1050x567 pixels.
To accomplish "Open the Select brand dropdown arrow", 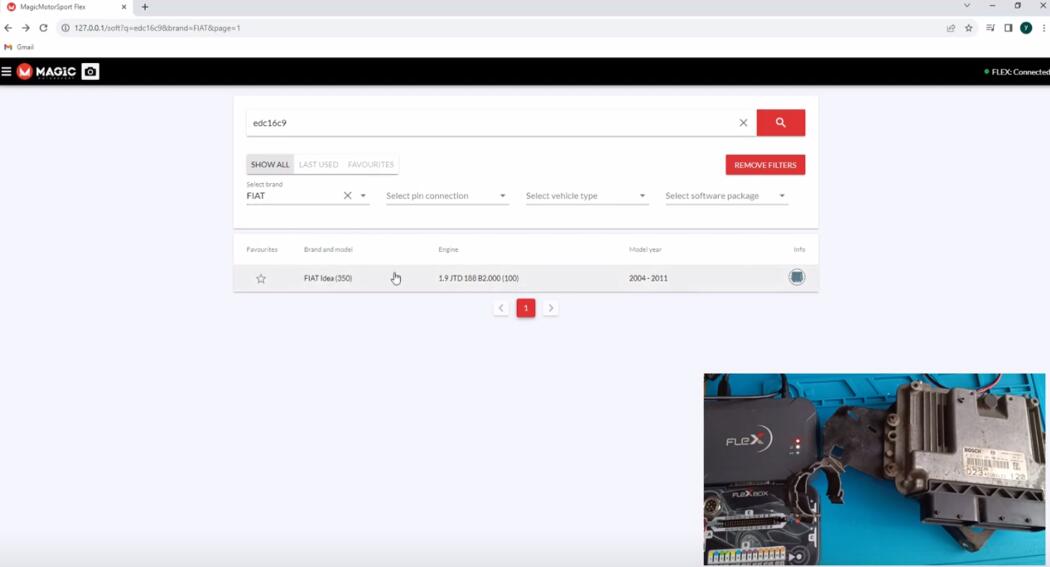I will click(363, 195).
